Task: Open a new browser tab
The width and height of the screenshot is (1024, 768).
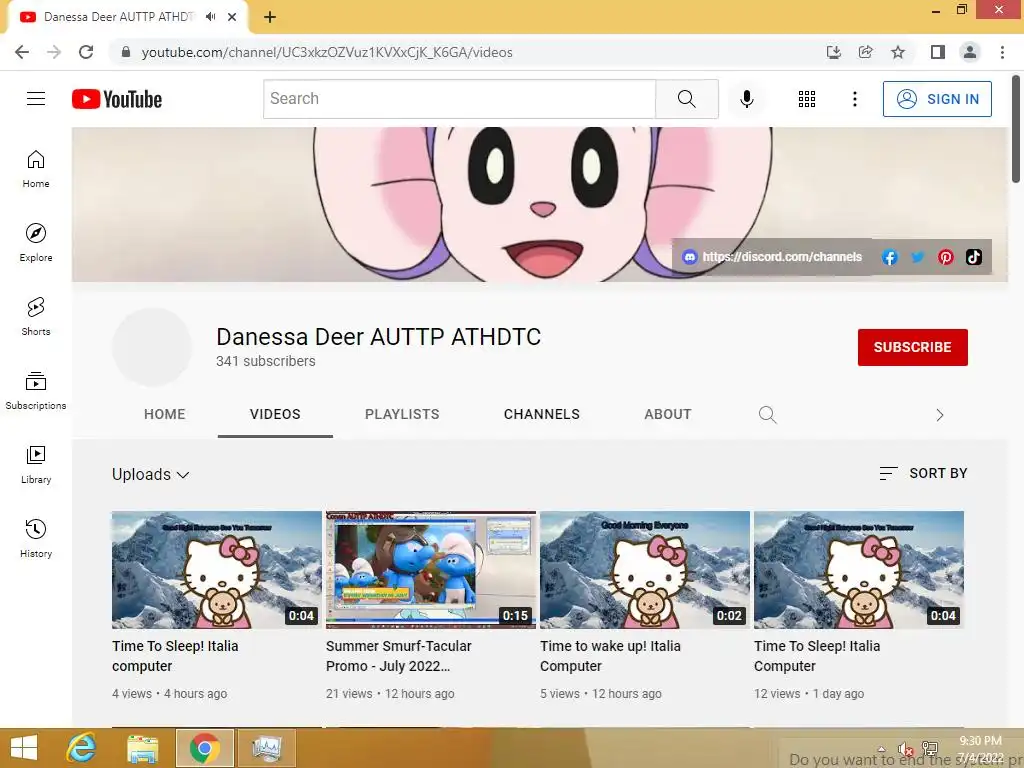Action: tap(270, 17)
